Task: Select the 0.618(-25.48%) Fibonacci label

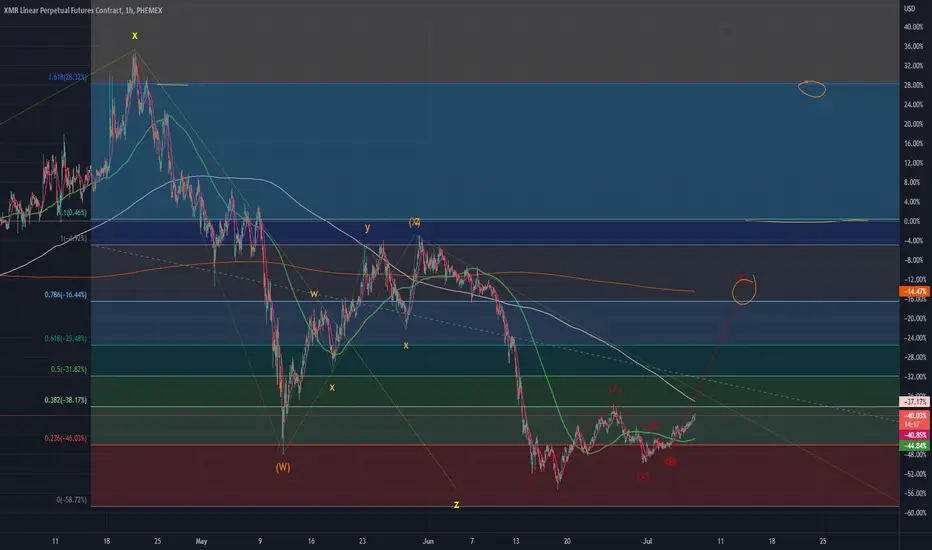Action: 65,339
